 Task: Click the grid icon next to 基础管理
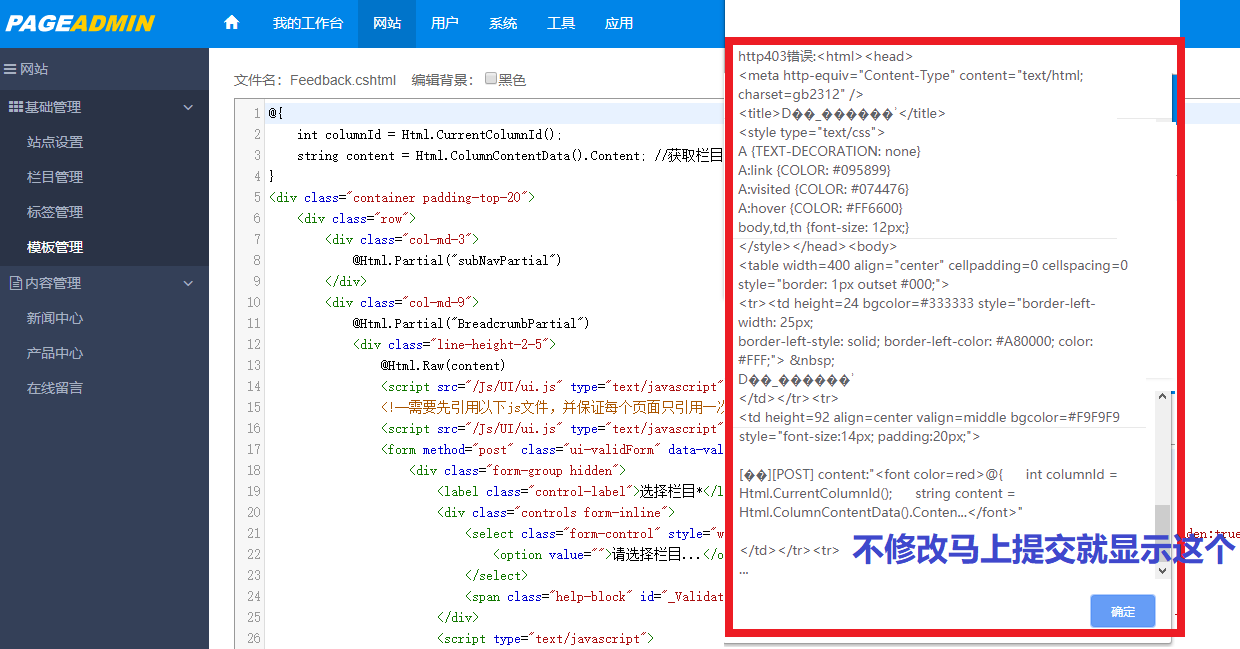point(16,107)
